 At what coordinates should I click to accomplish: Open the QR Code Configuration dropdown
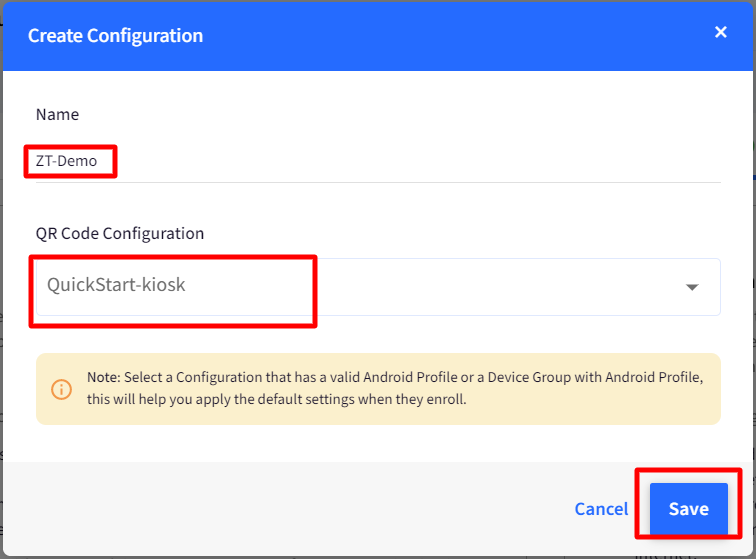click(x=378, y=287)
